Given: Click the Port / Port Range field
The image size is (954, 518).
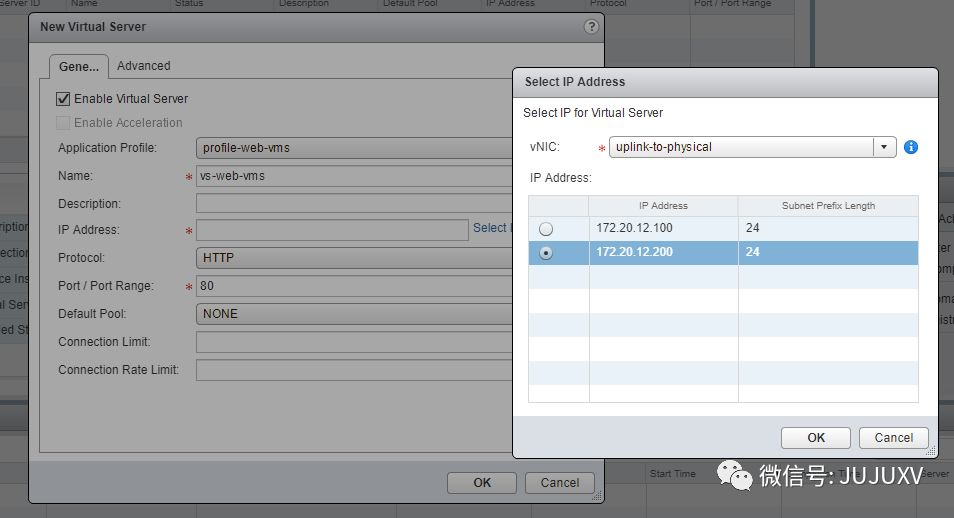Looking at the screenshot, I should 354,285.
